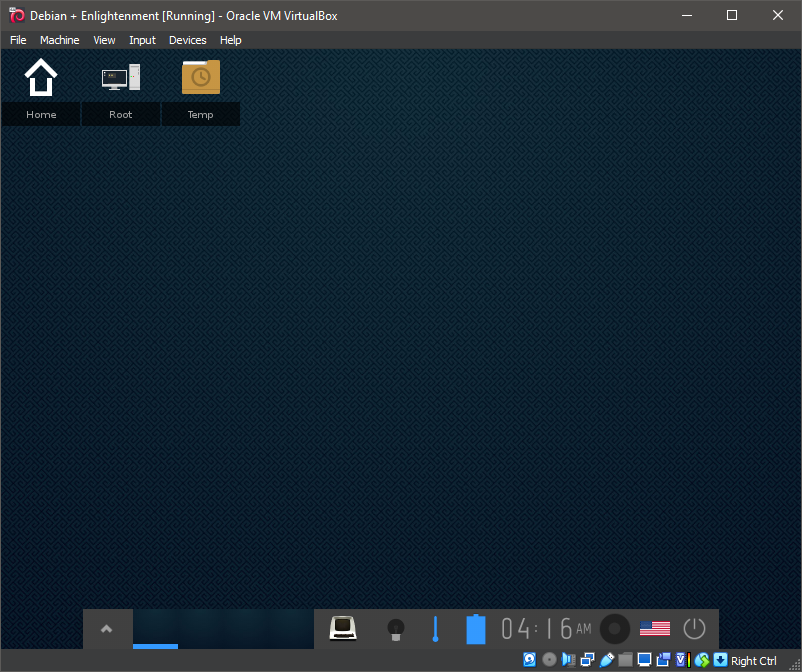Viewport: 802px width, 672px height.
Task: Click the computer launcher icon in shelf
Action: tap(343, 629)
